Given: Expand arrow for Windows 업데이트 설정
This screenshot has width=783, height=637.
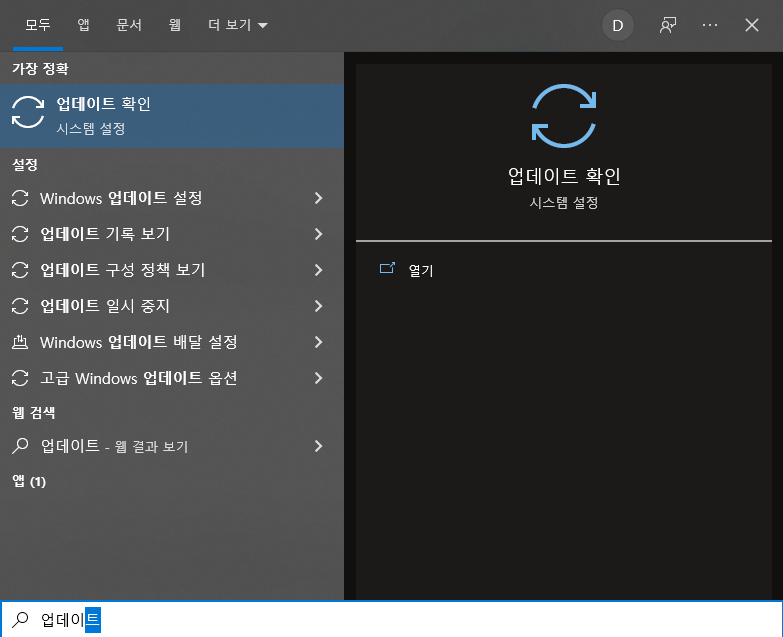Looking at the screenshot, I should pos(319,198).
